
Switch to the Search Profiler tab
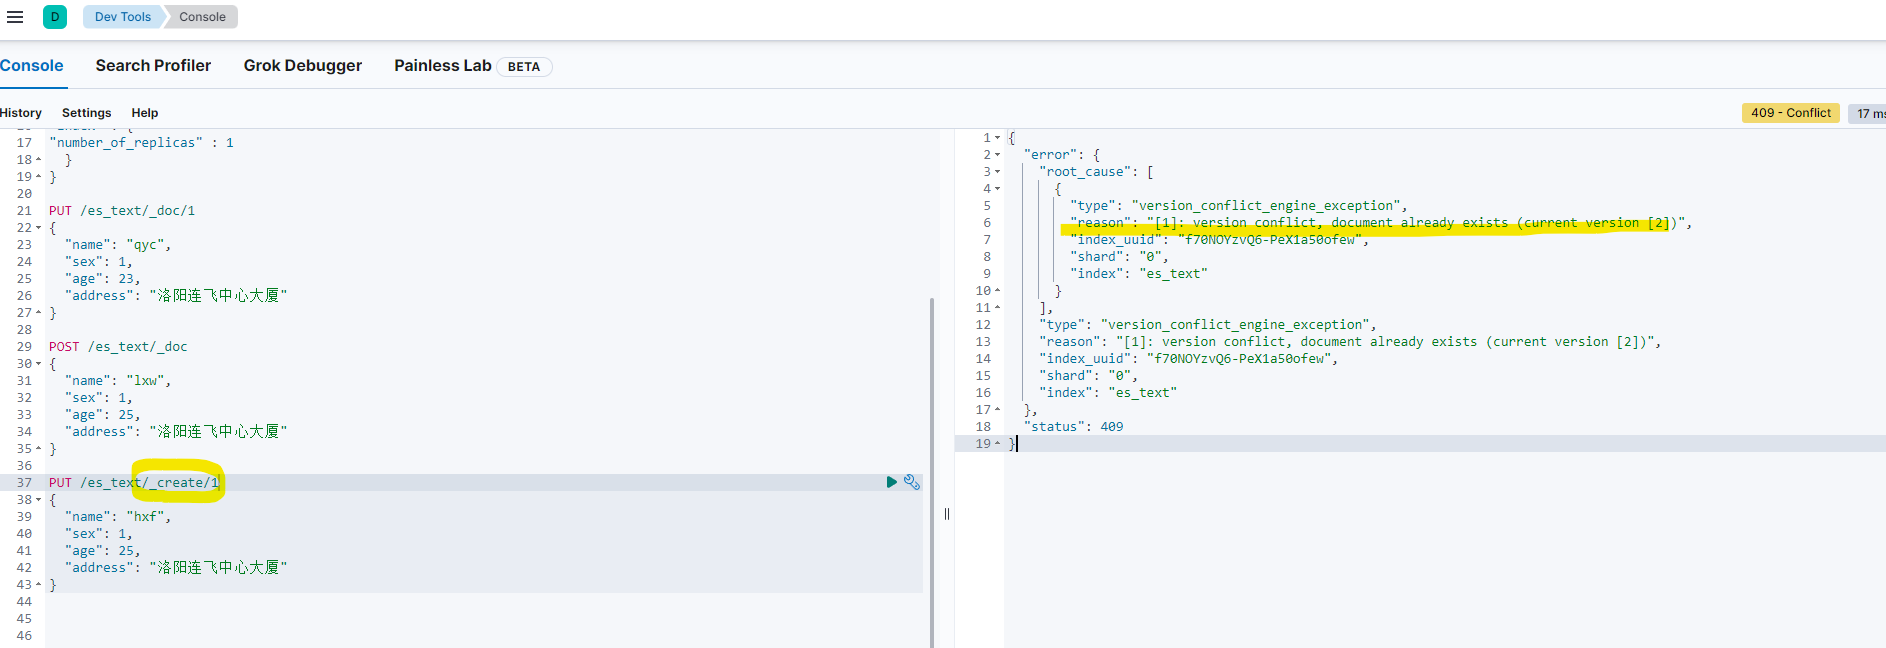tap(153, 66)
